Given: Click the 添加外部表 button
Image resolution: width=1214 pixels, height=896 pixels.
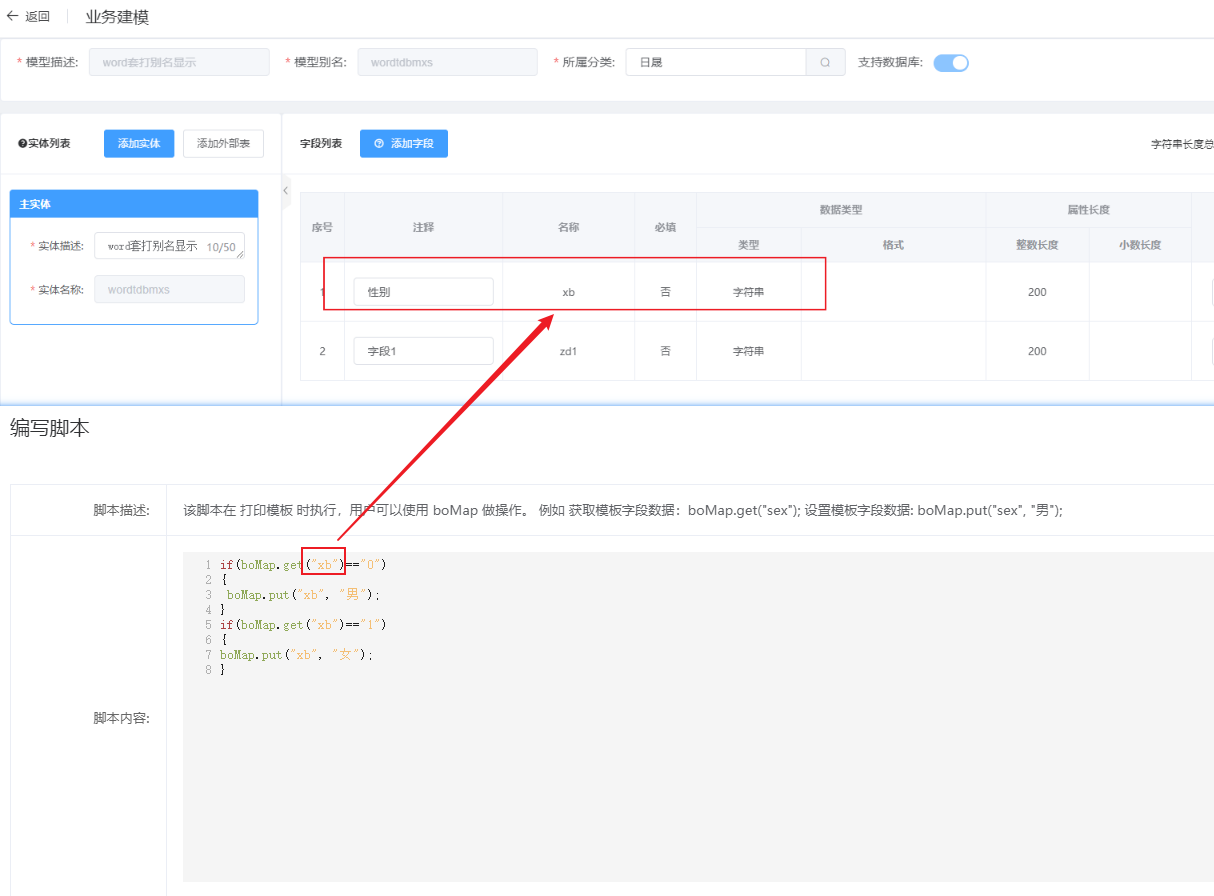Looking at the screenshot, I should (223, 144).
